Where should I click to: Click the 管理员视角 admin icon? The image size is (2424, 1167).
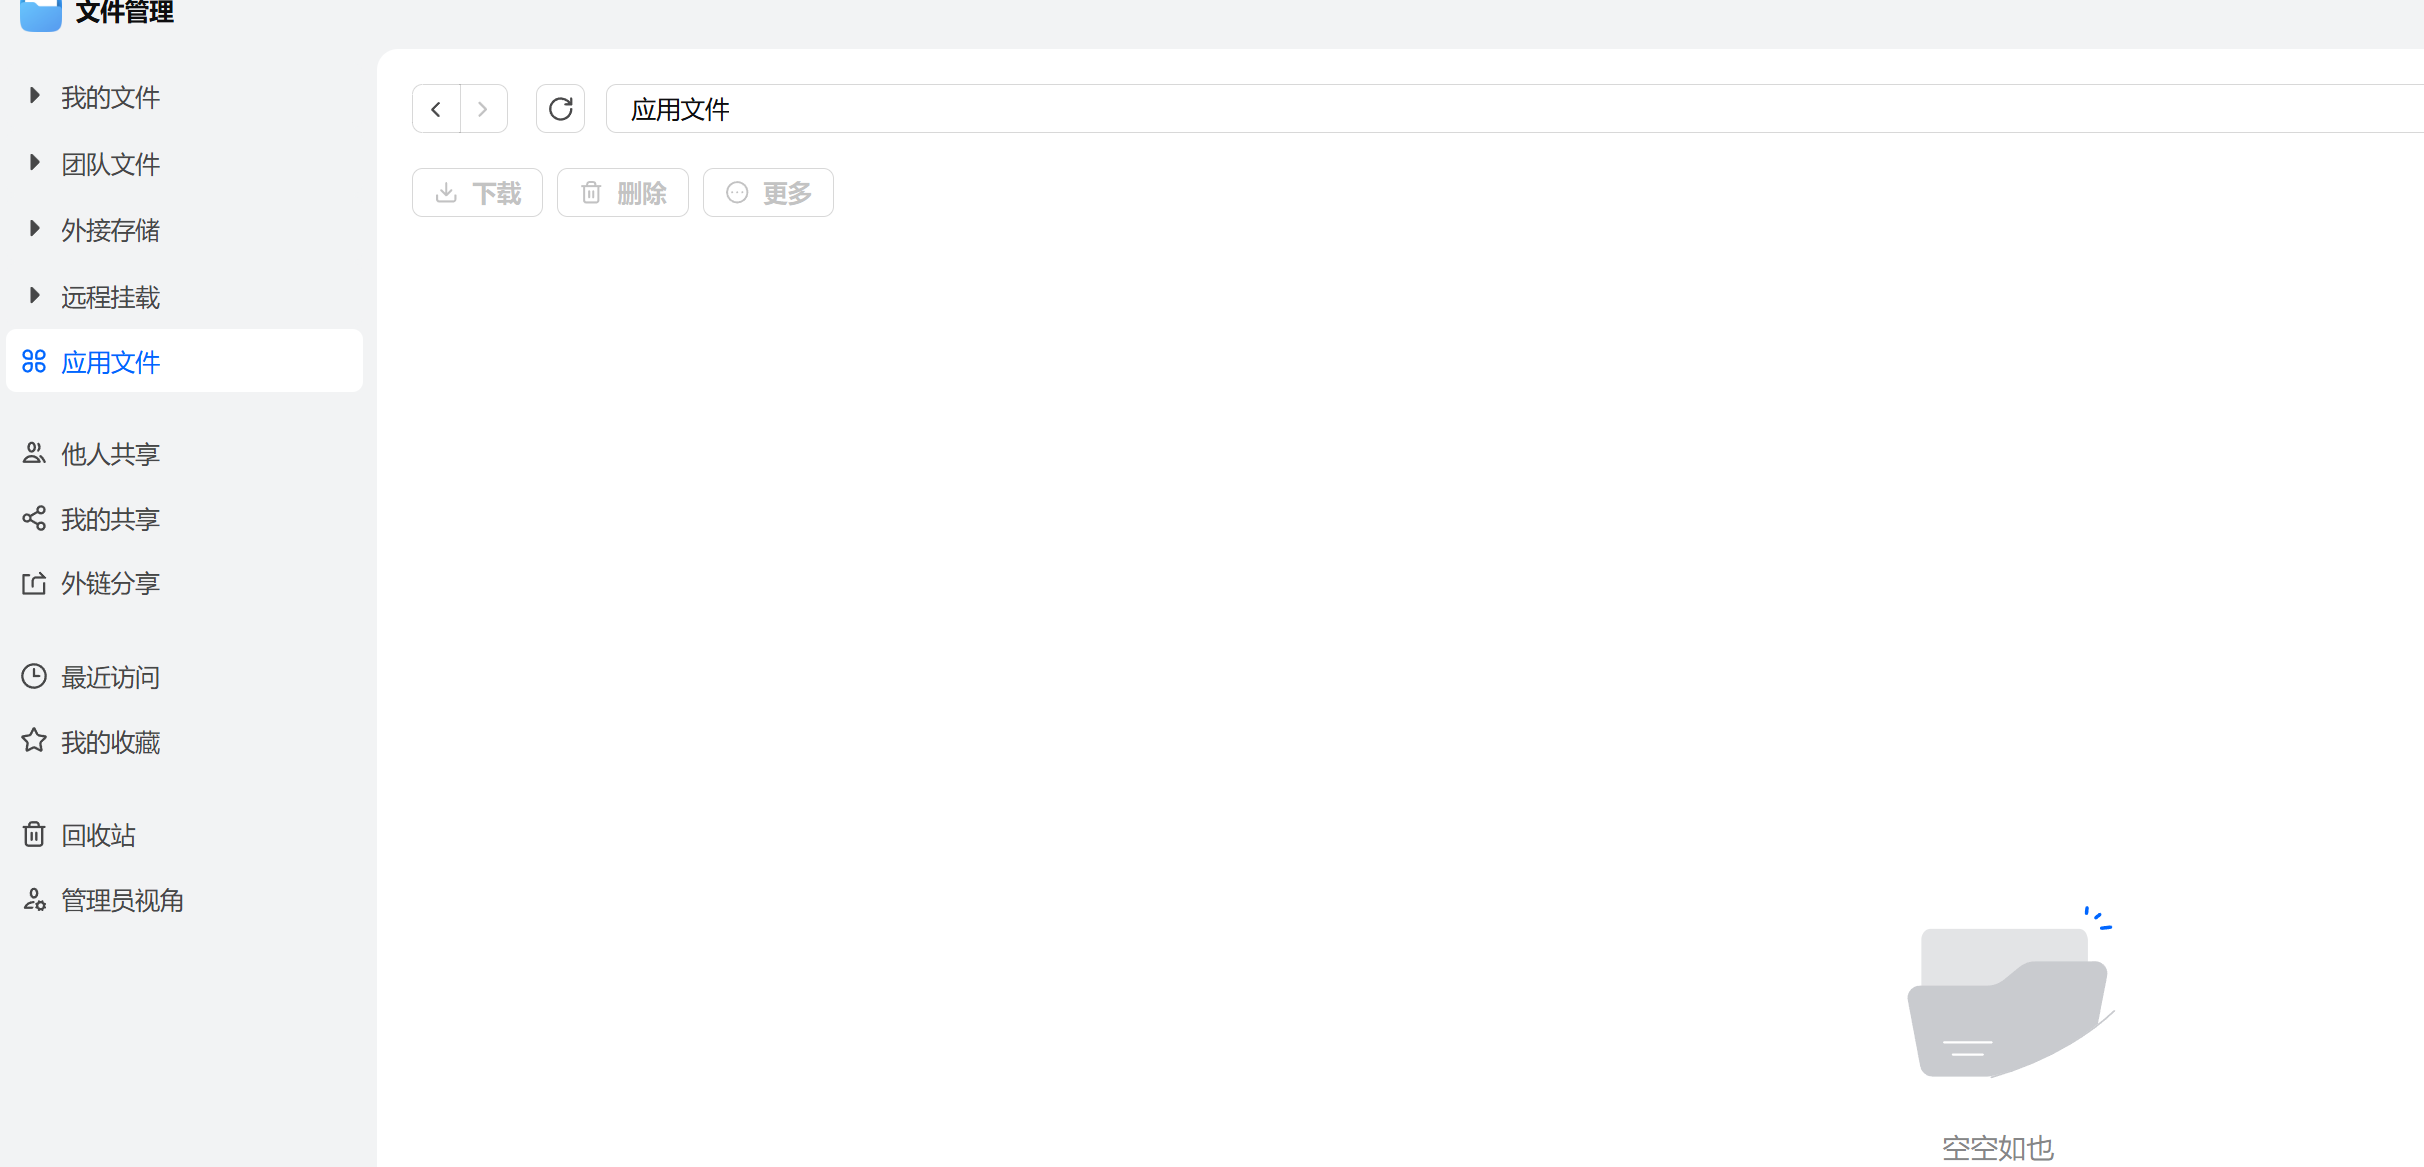pyautogui.click(x=34, y=899)
